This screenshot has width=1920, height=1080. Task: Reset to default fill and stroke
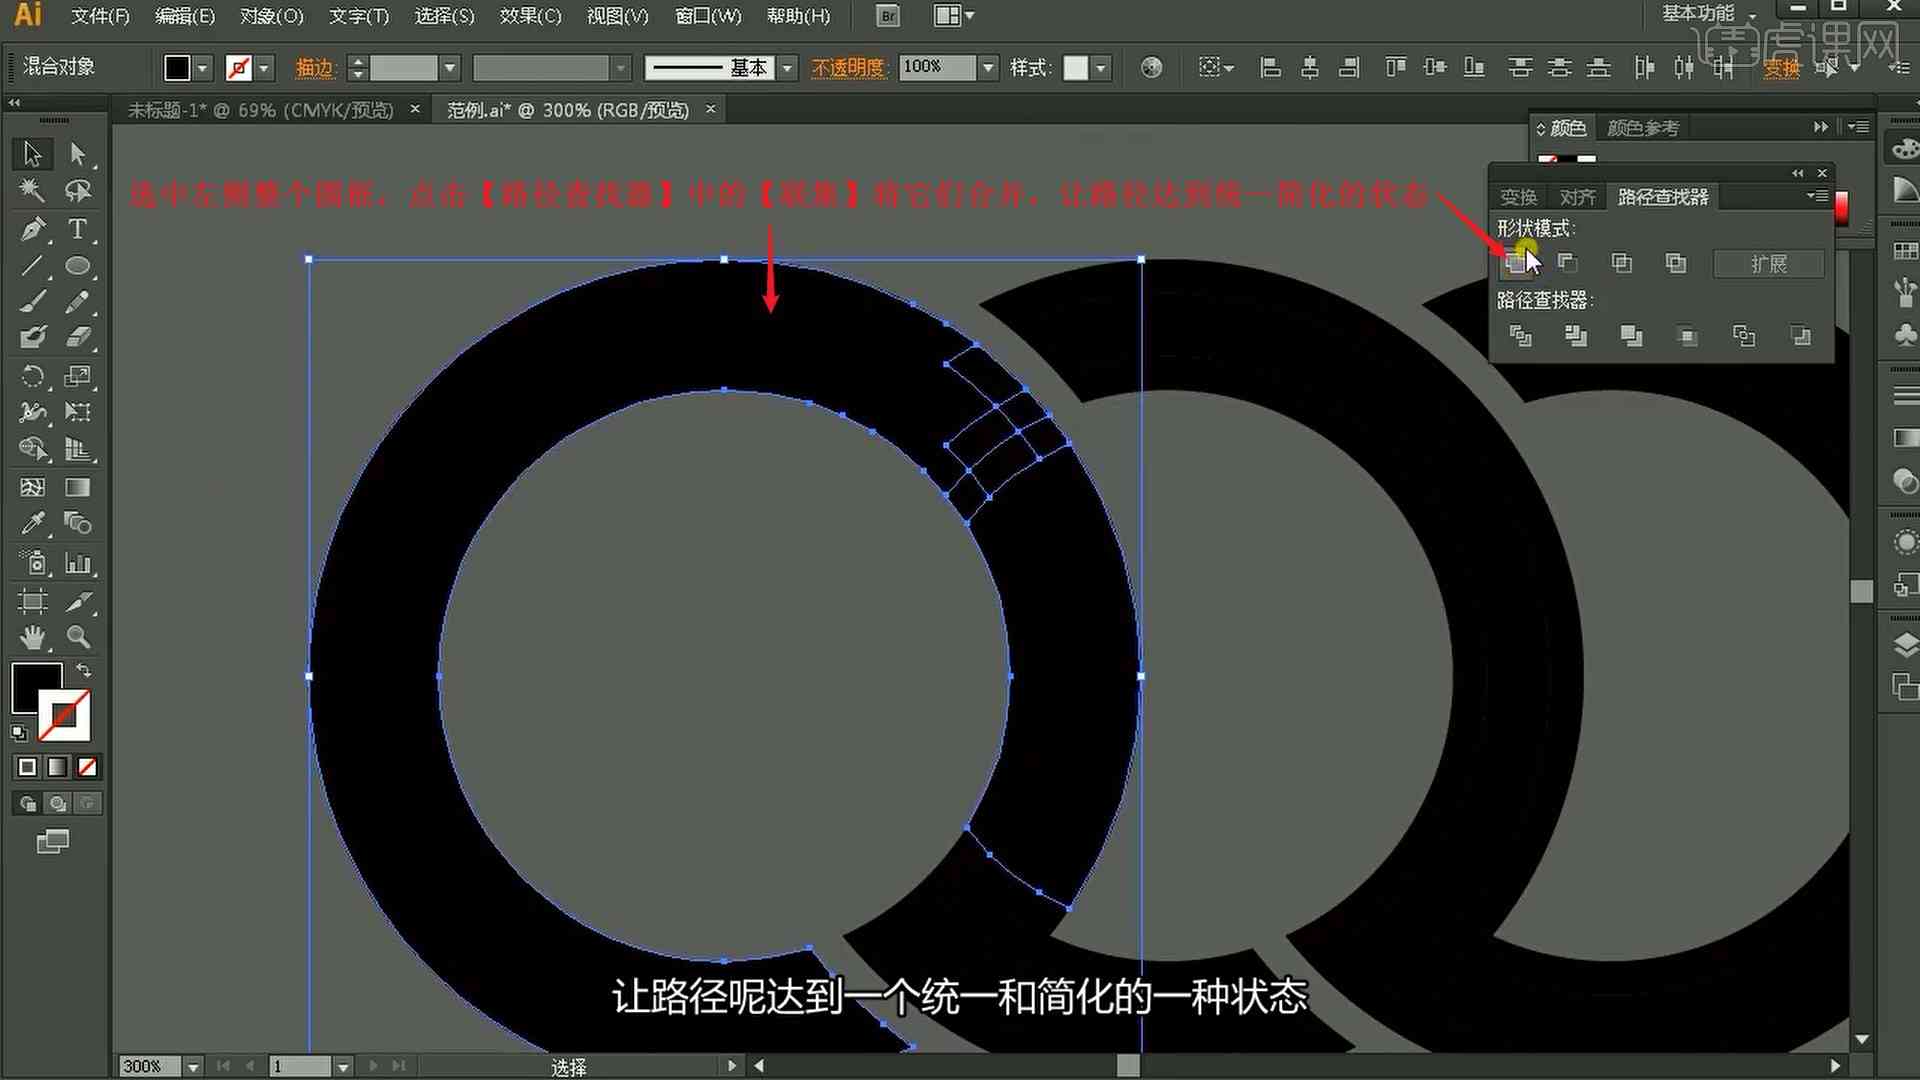[x=19, y=733]
